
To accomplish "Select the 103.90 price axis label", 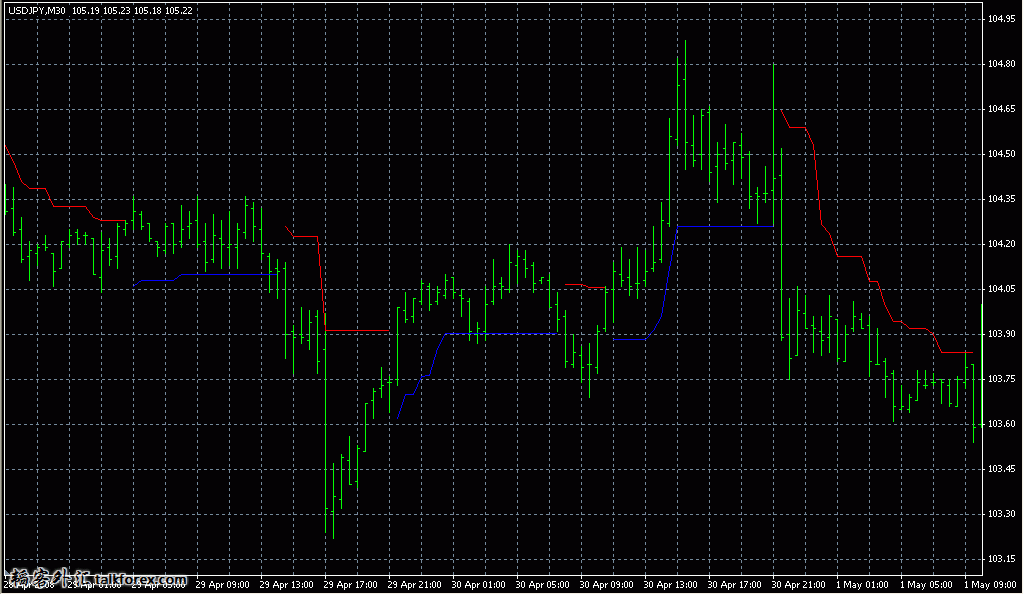I will point(1001,334).
